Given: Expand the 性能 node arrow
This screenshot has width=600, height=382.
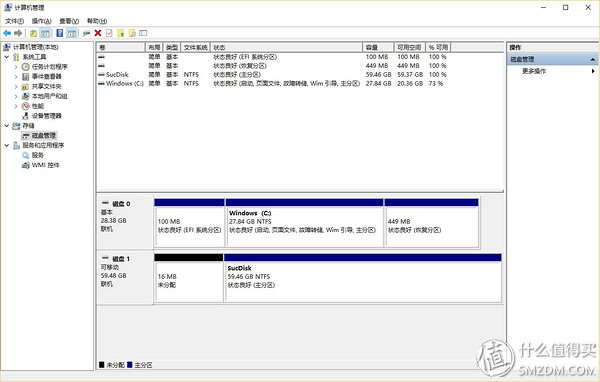Looking at the screenshot, I should [x=16, y=106].
